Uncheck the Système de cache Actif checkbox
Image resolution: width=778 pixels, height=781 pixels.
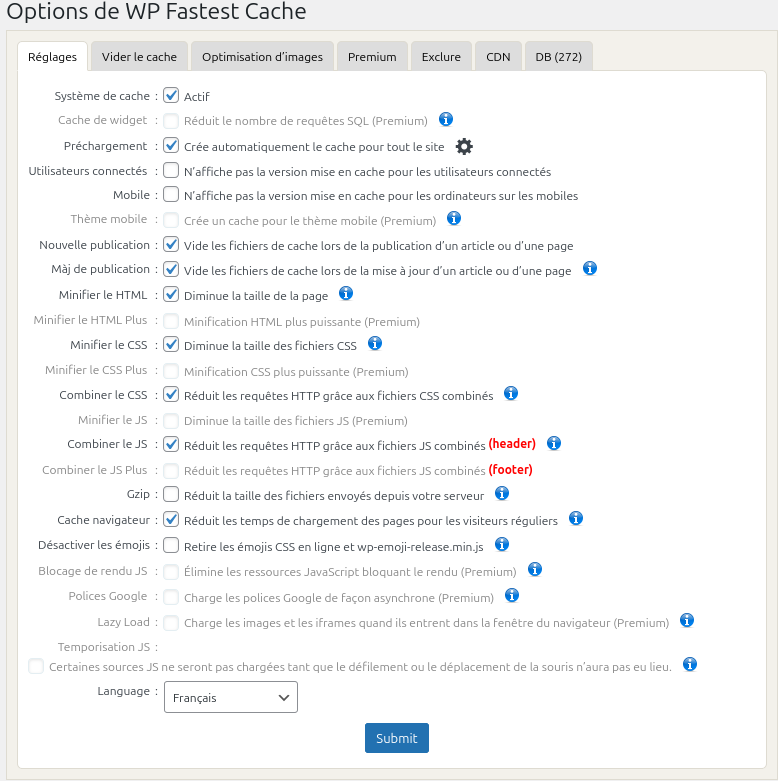171,96
